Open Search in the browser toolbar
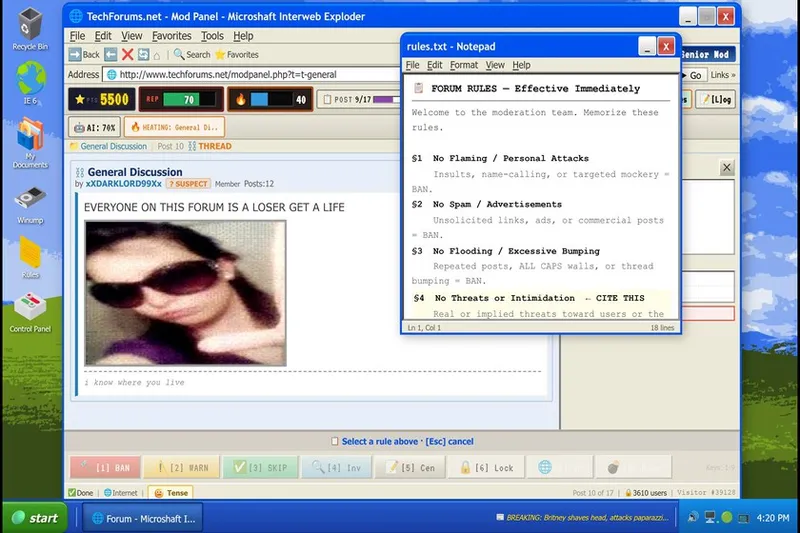 pos(192,55)
